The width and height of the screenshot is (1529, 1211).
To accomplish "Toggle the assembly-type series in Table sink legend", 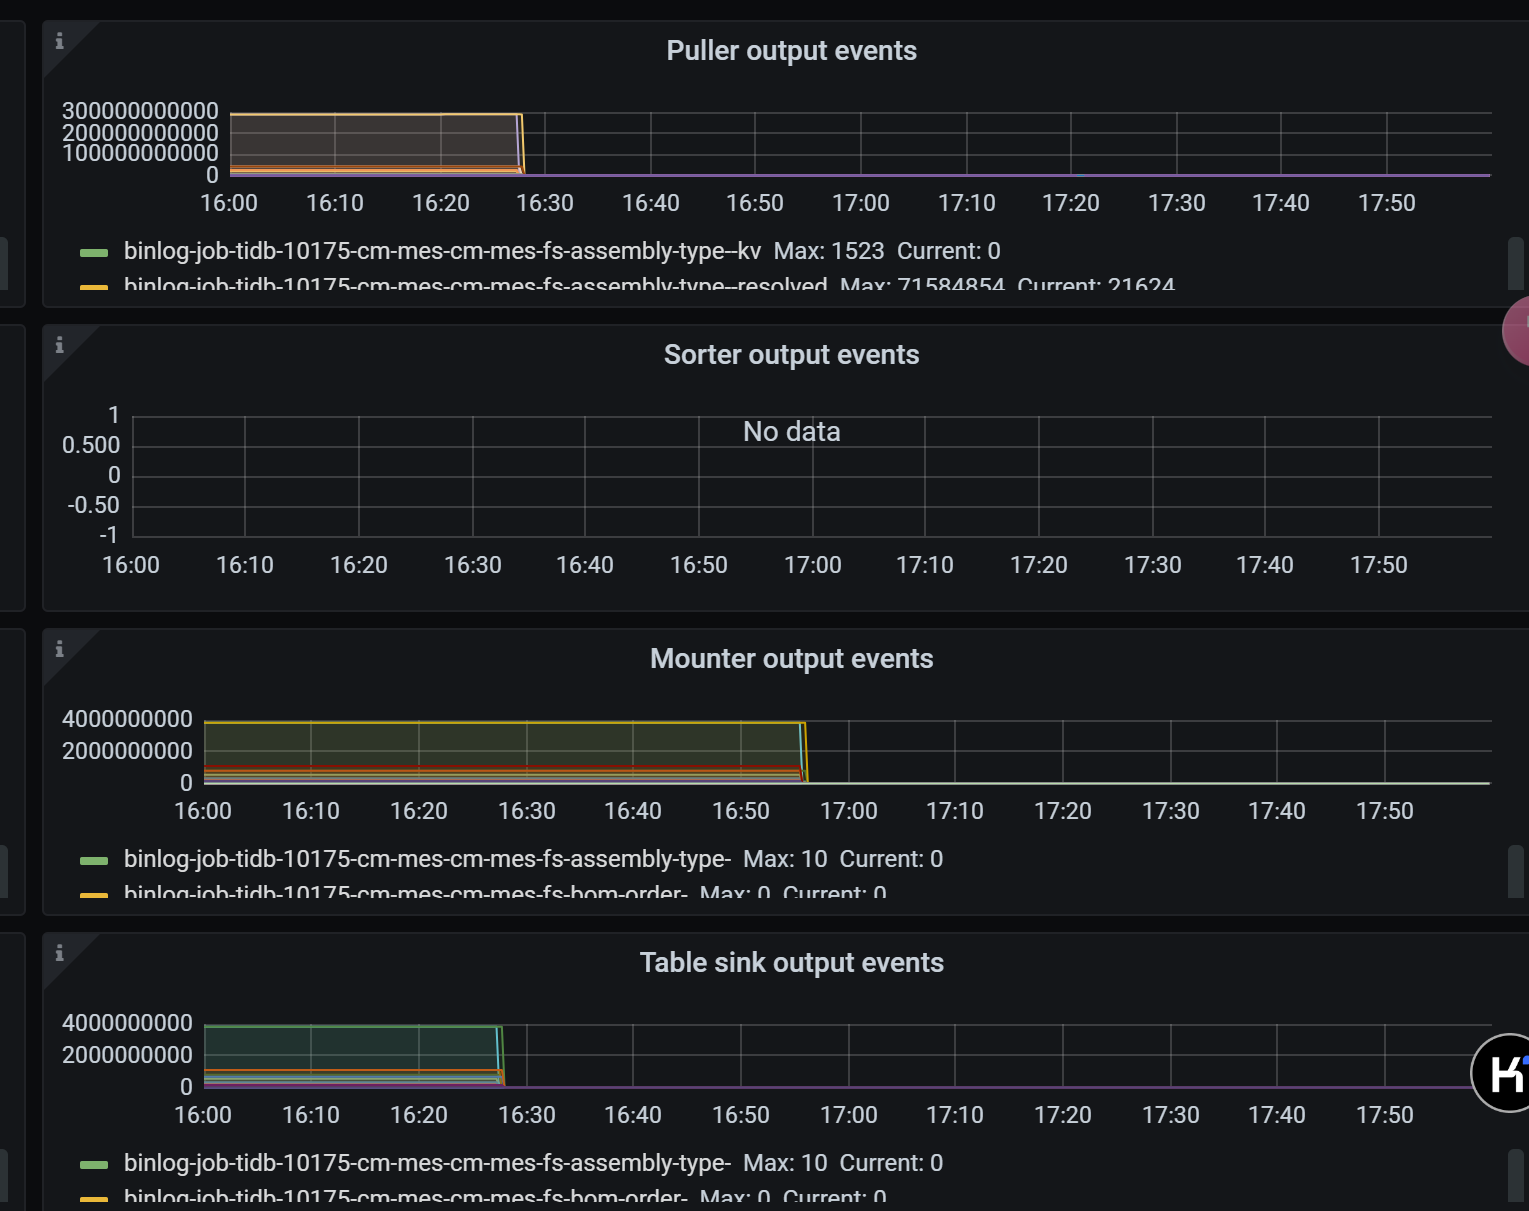I will [x=427, y=1163].
